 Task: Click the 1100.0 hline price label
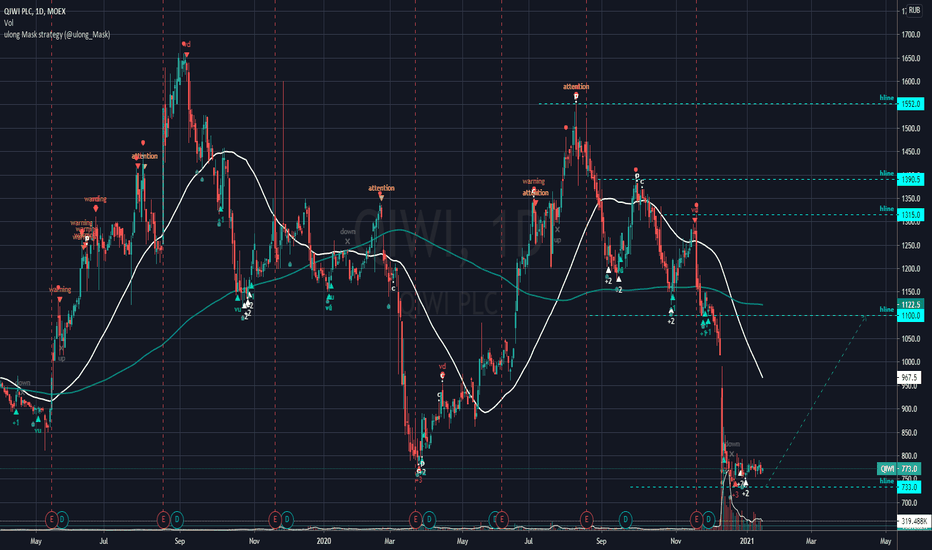911,316
